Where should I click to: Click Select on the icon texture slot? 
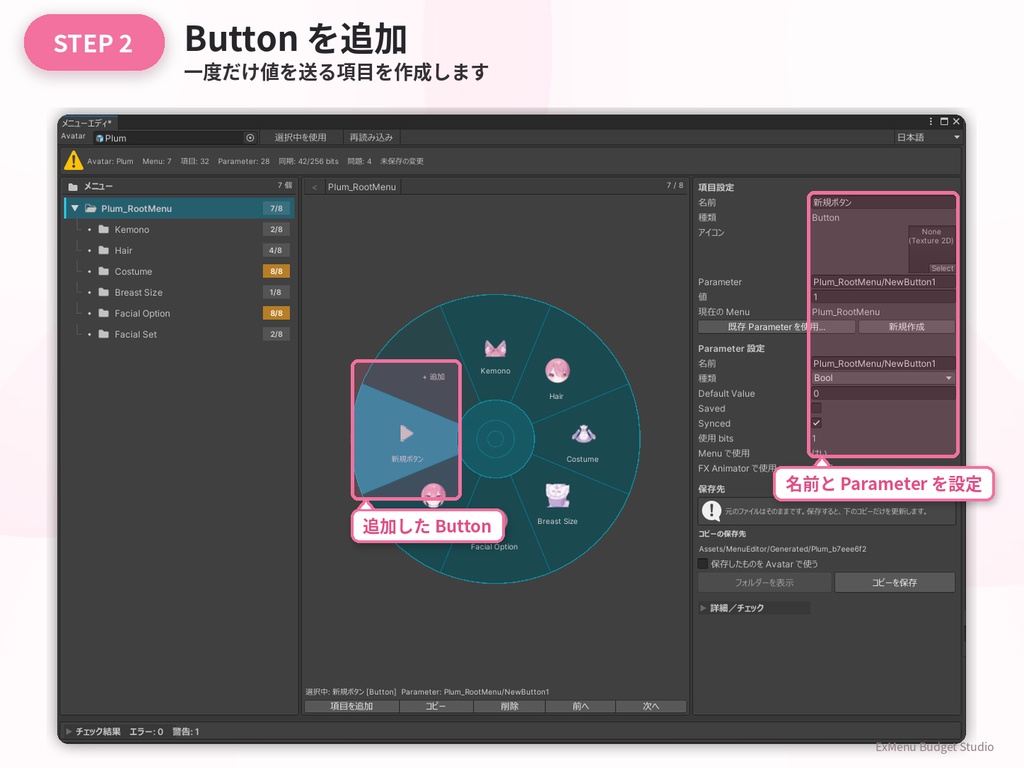[x=942, y=268]
